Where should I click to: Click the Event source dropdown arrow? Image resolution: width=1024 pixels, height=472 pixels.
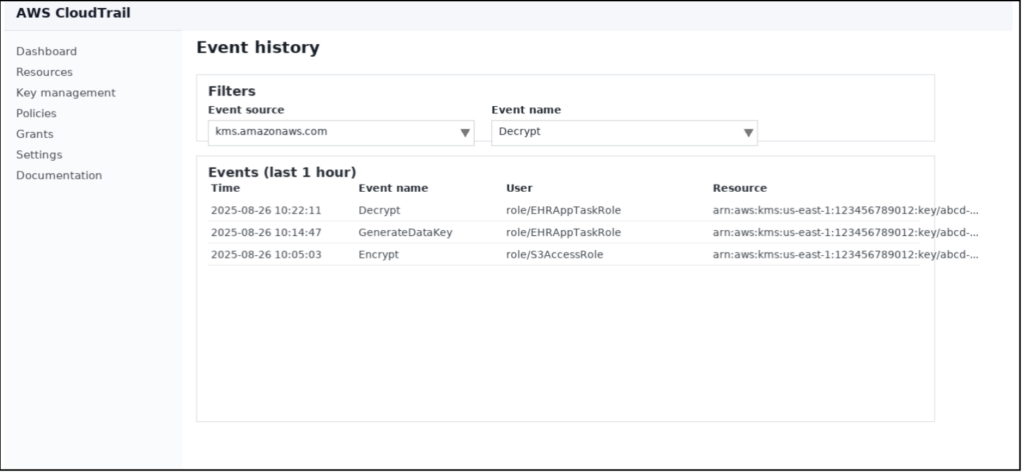pos(465,133)
